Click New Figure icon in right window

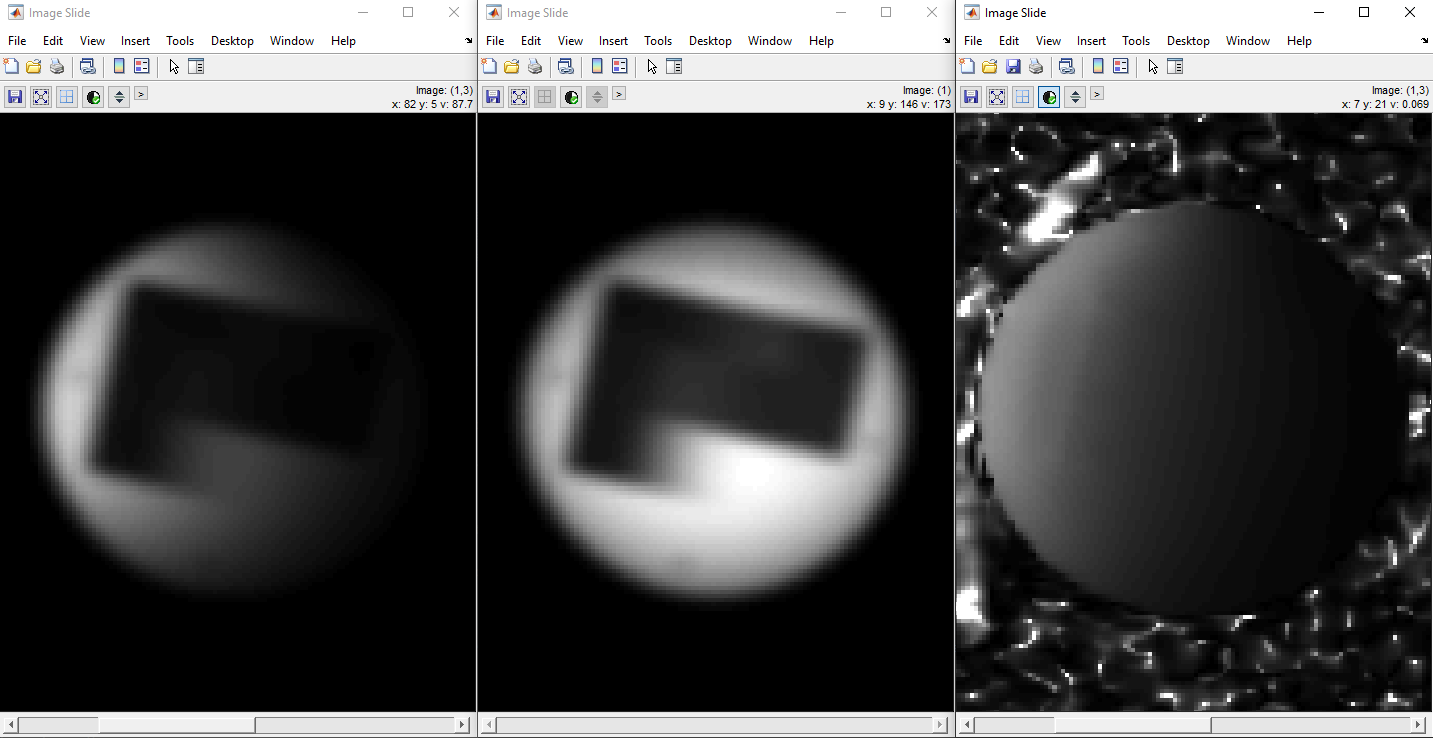(x=968, y=67)
